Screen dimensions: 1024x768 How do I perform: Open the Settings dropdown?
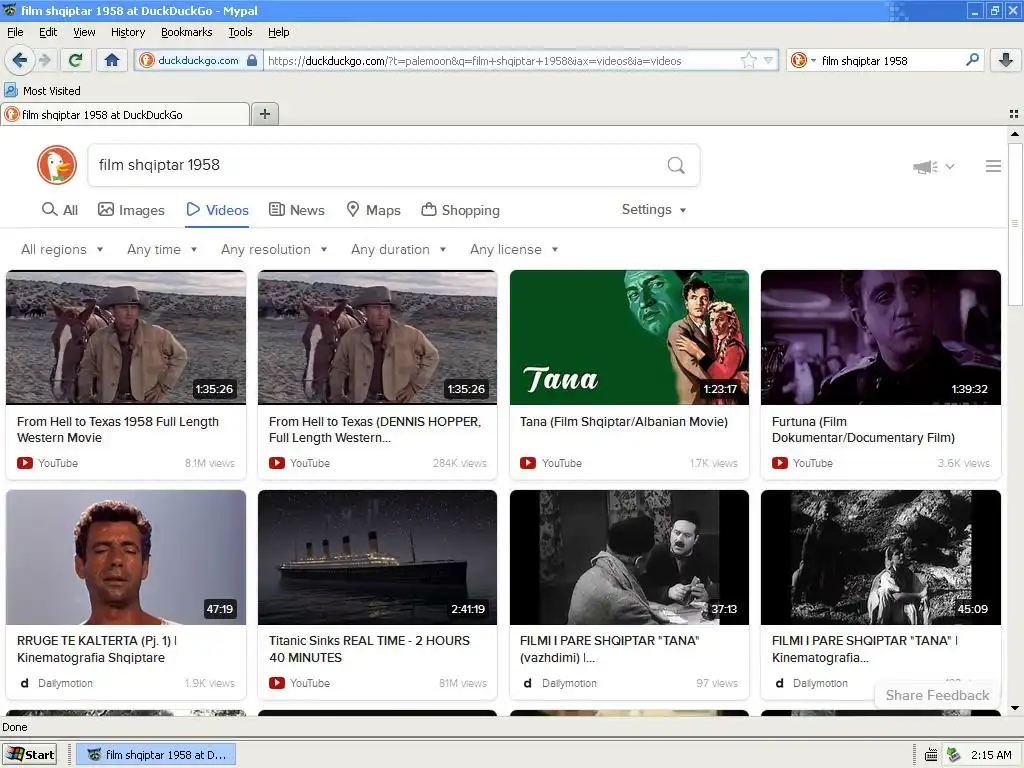[654, 210]
